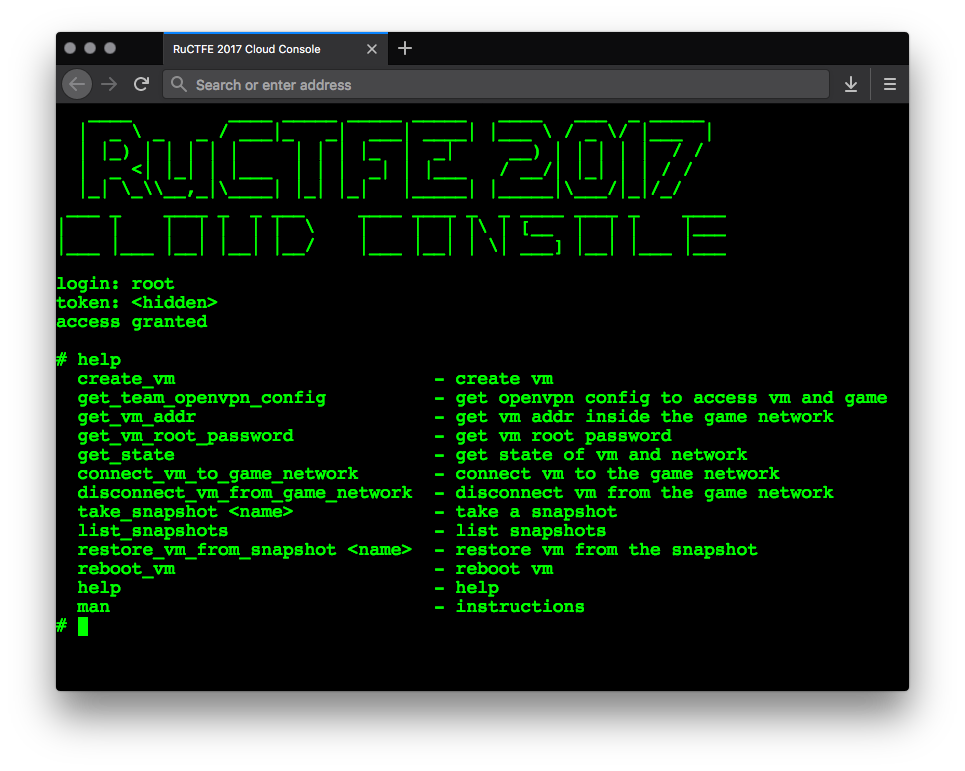The height and width of the screenshot is (771, 965).
Task: Click the green terminal cursor at the prompt
Action: (x=83, y=626)
